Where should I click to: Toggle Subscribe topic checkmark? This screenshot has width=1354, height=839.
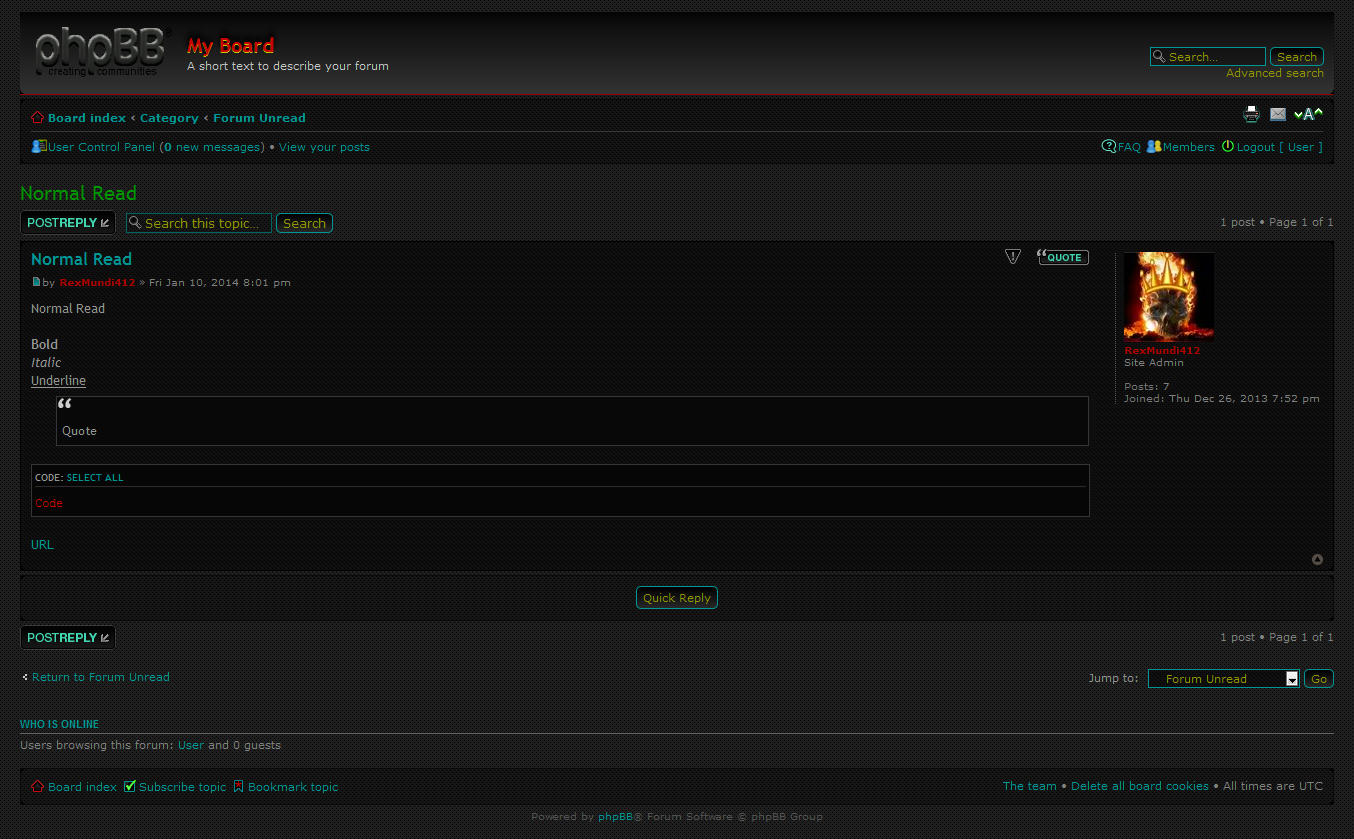click(129, 786)
